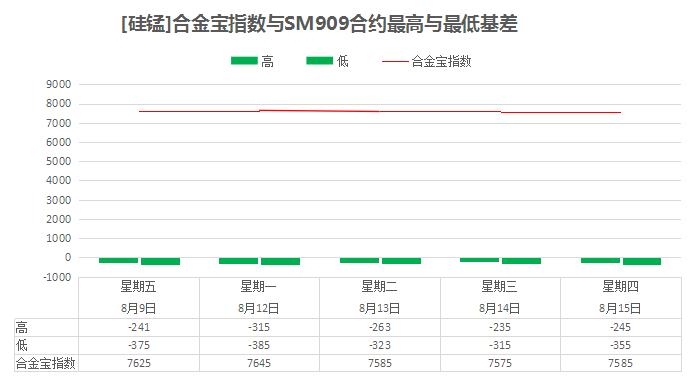Click the date 8月12日
Screen dimensions: 696x386
[258, 308]
